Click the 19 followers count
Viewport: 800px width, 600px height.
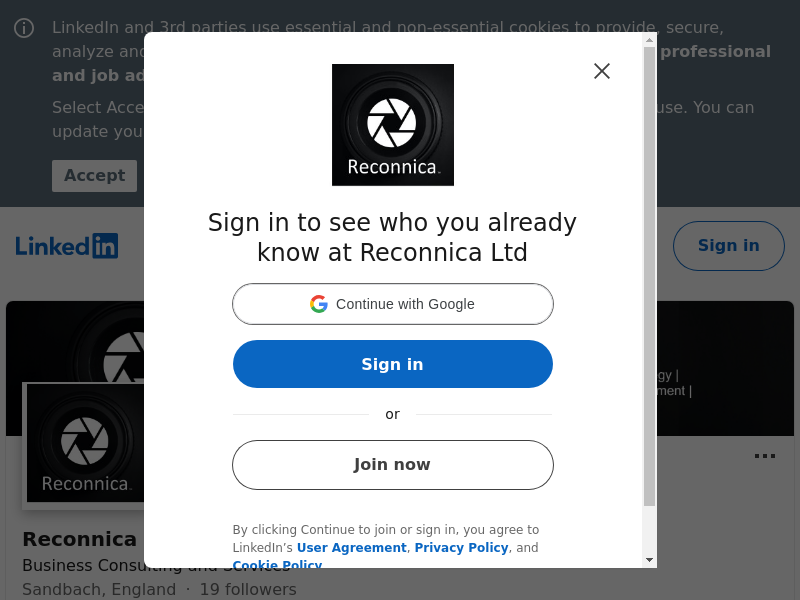pyautogui.click(x=248, y=589)
